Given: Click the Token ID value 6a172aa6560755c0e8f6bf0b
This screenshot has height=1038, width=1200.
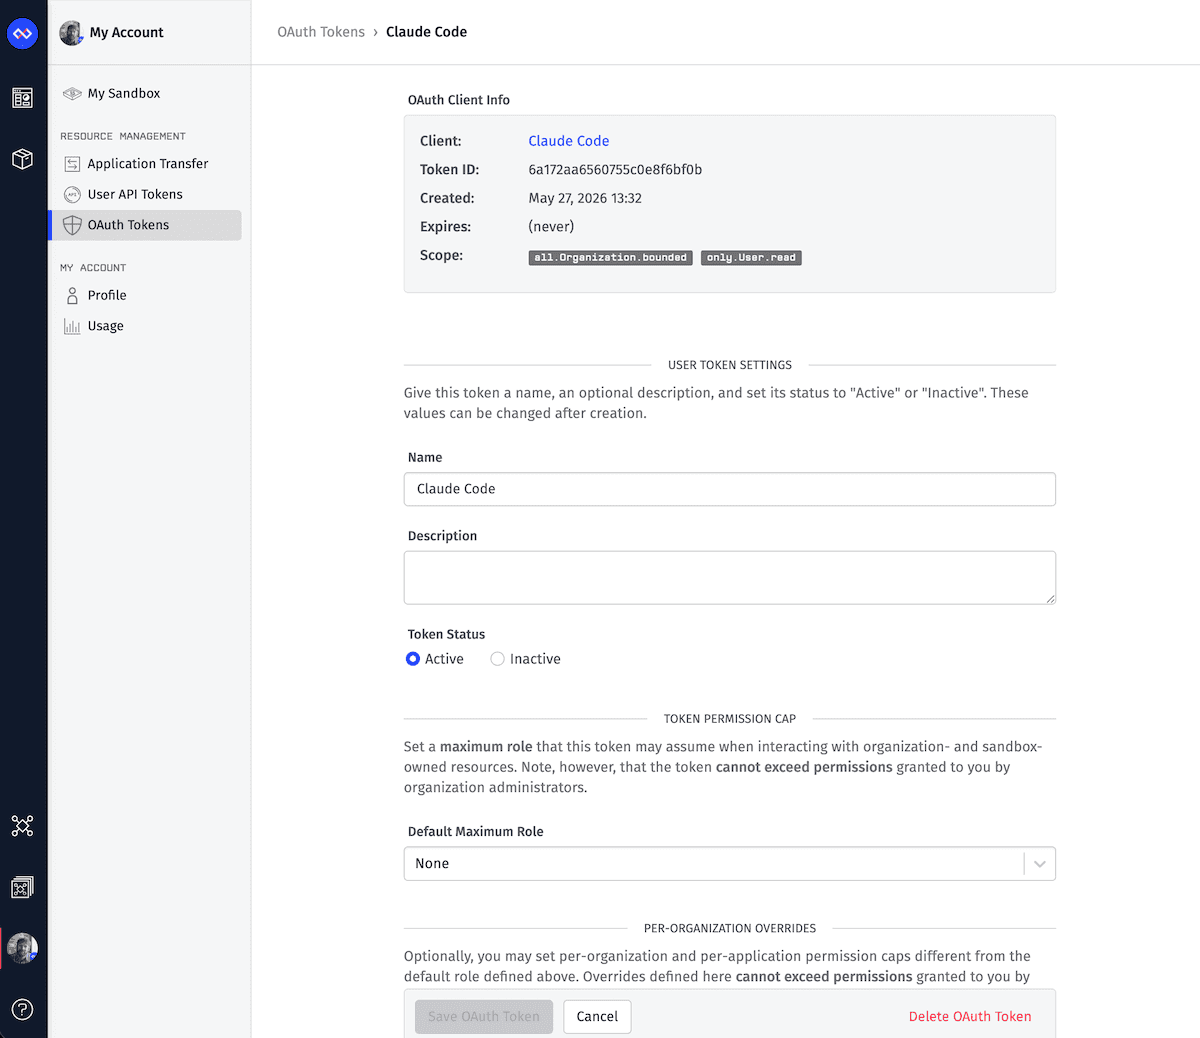Looking at the screenshot, I should 615,170.
